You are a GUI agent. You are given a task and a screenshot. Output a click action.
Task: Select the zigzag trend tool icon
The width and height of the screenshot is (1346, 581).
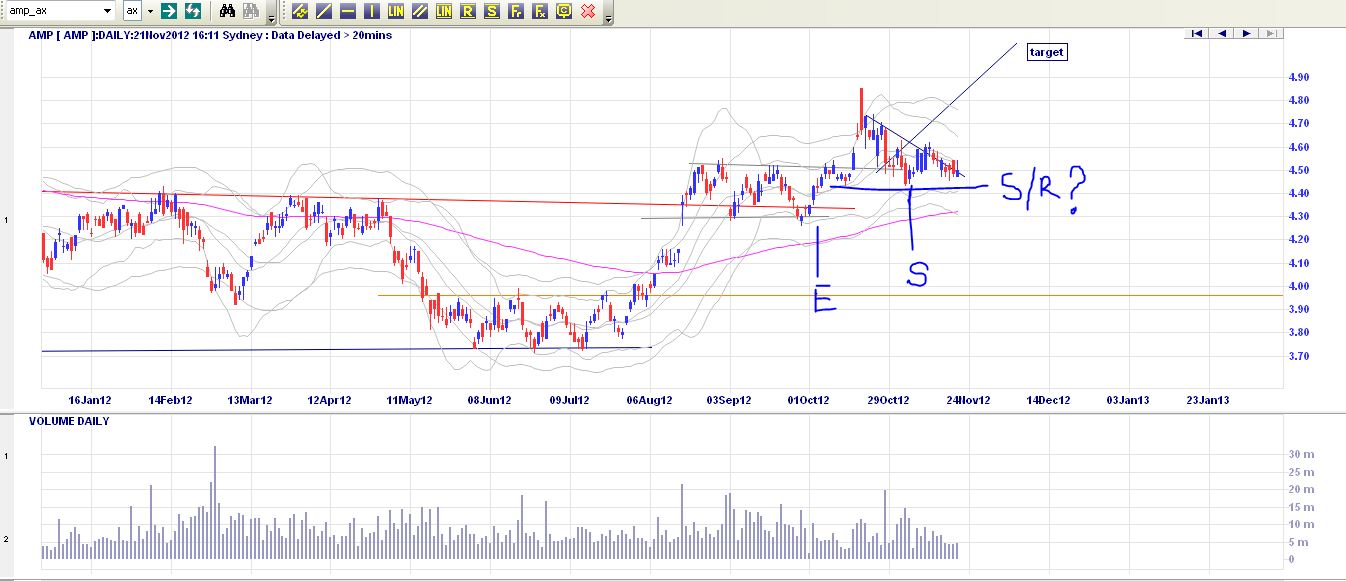[x=299, y=11]
